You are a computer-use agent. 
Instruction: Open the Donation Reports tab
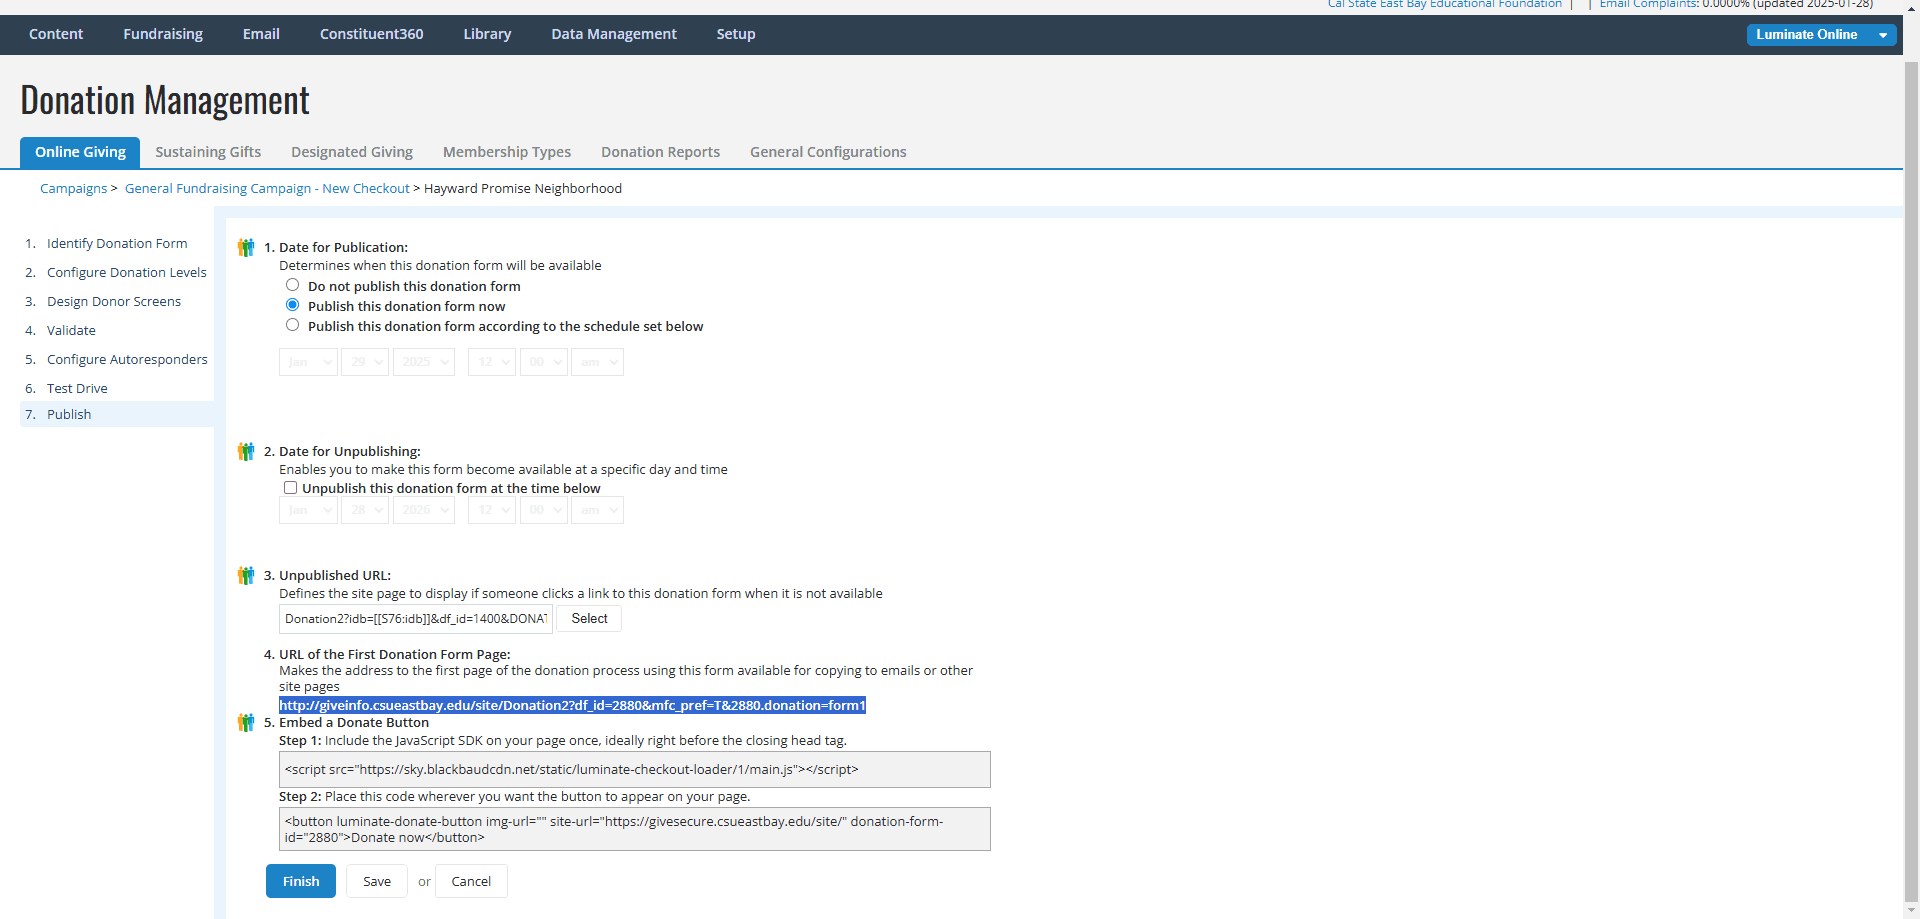[x=660, y=152]
